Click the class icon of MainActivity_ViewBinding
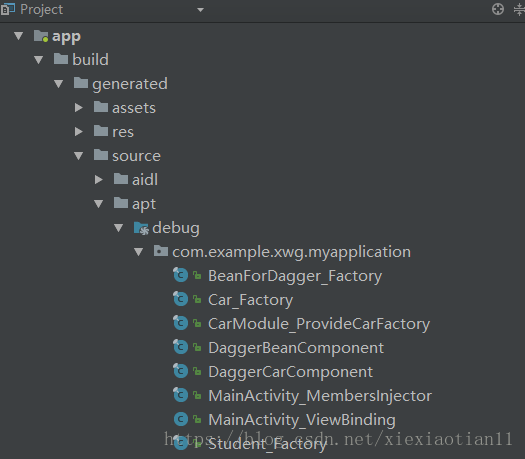This screenshot has height=459, width=525. [181, 419]
